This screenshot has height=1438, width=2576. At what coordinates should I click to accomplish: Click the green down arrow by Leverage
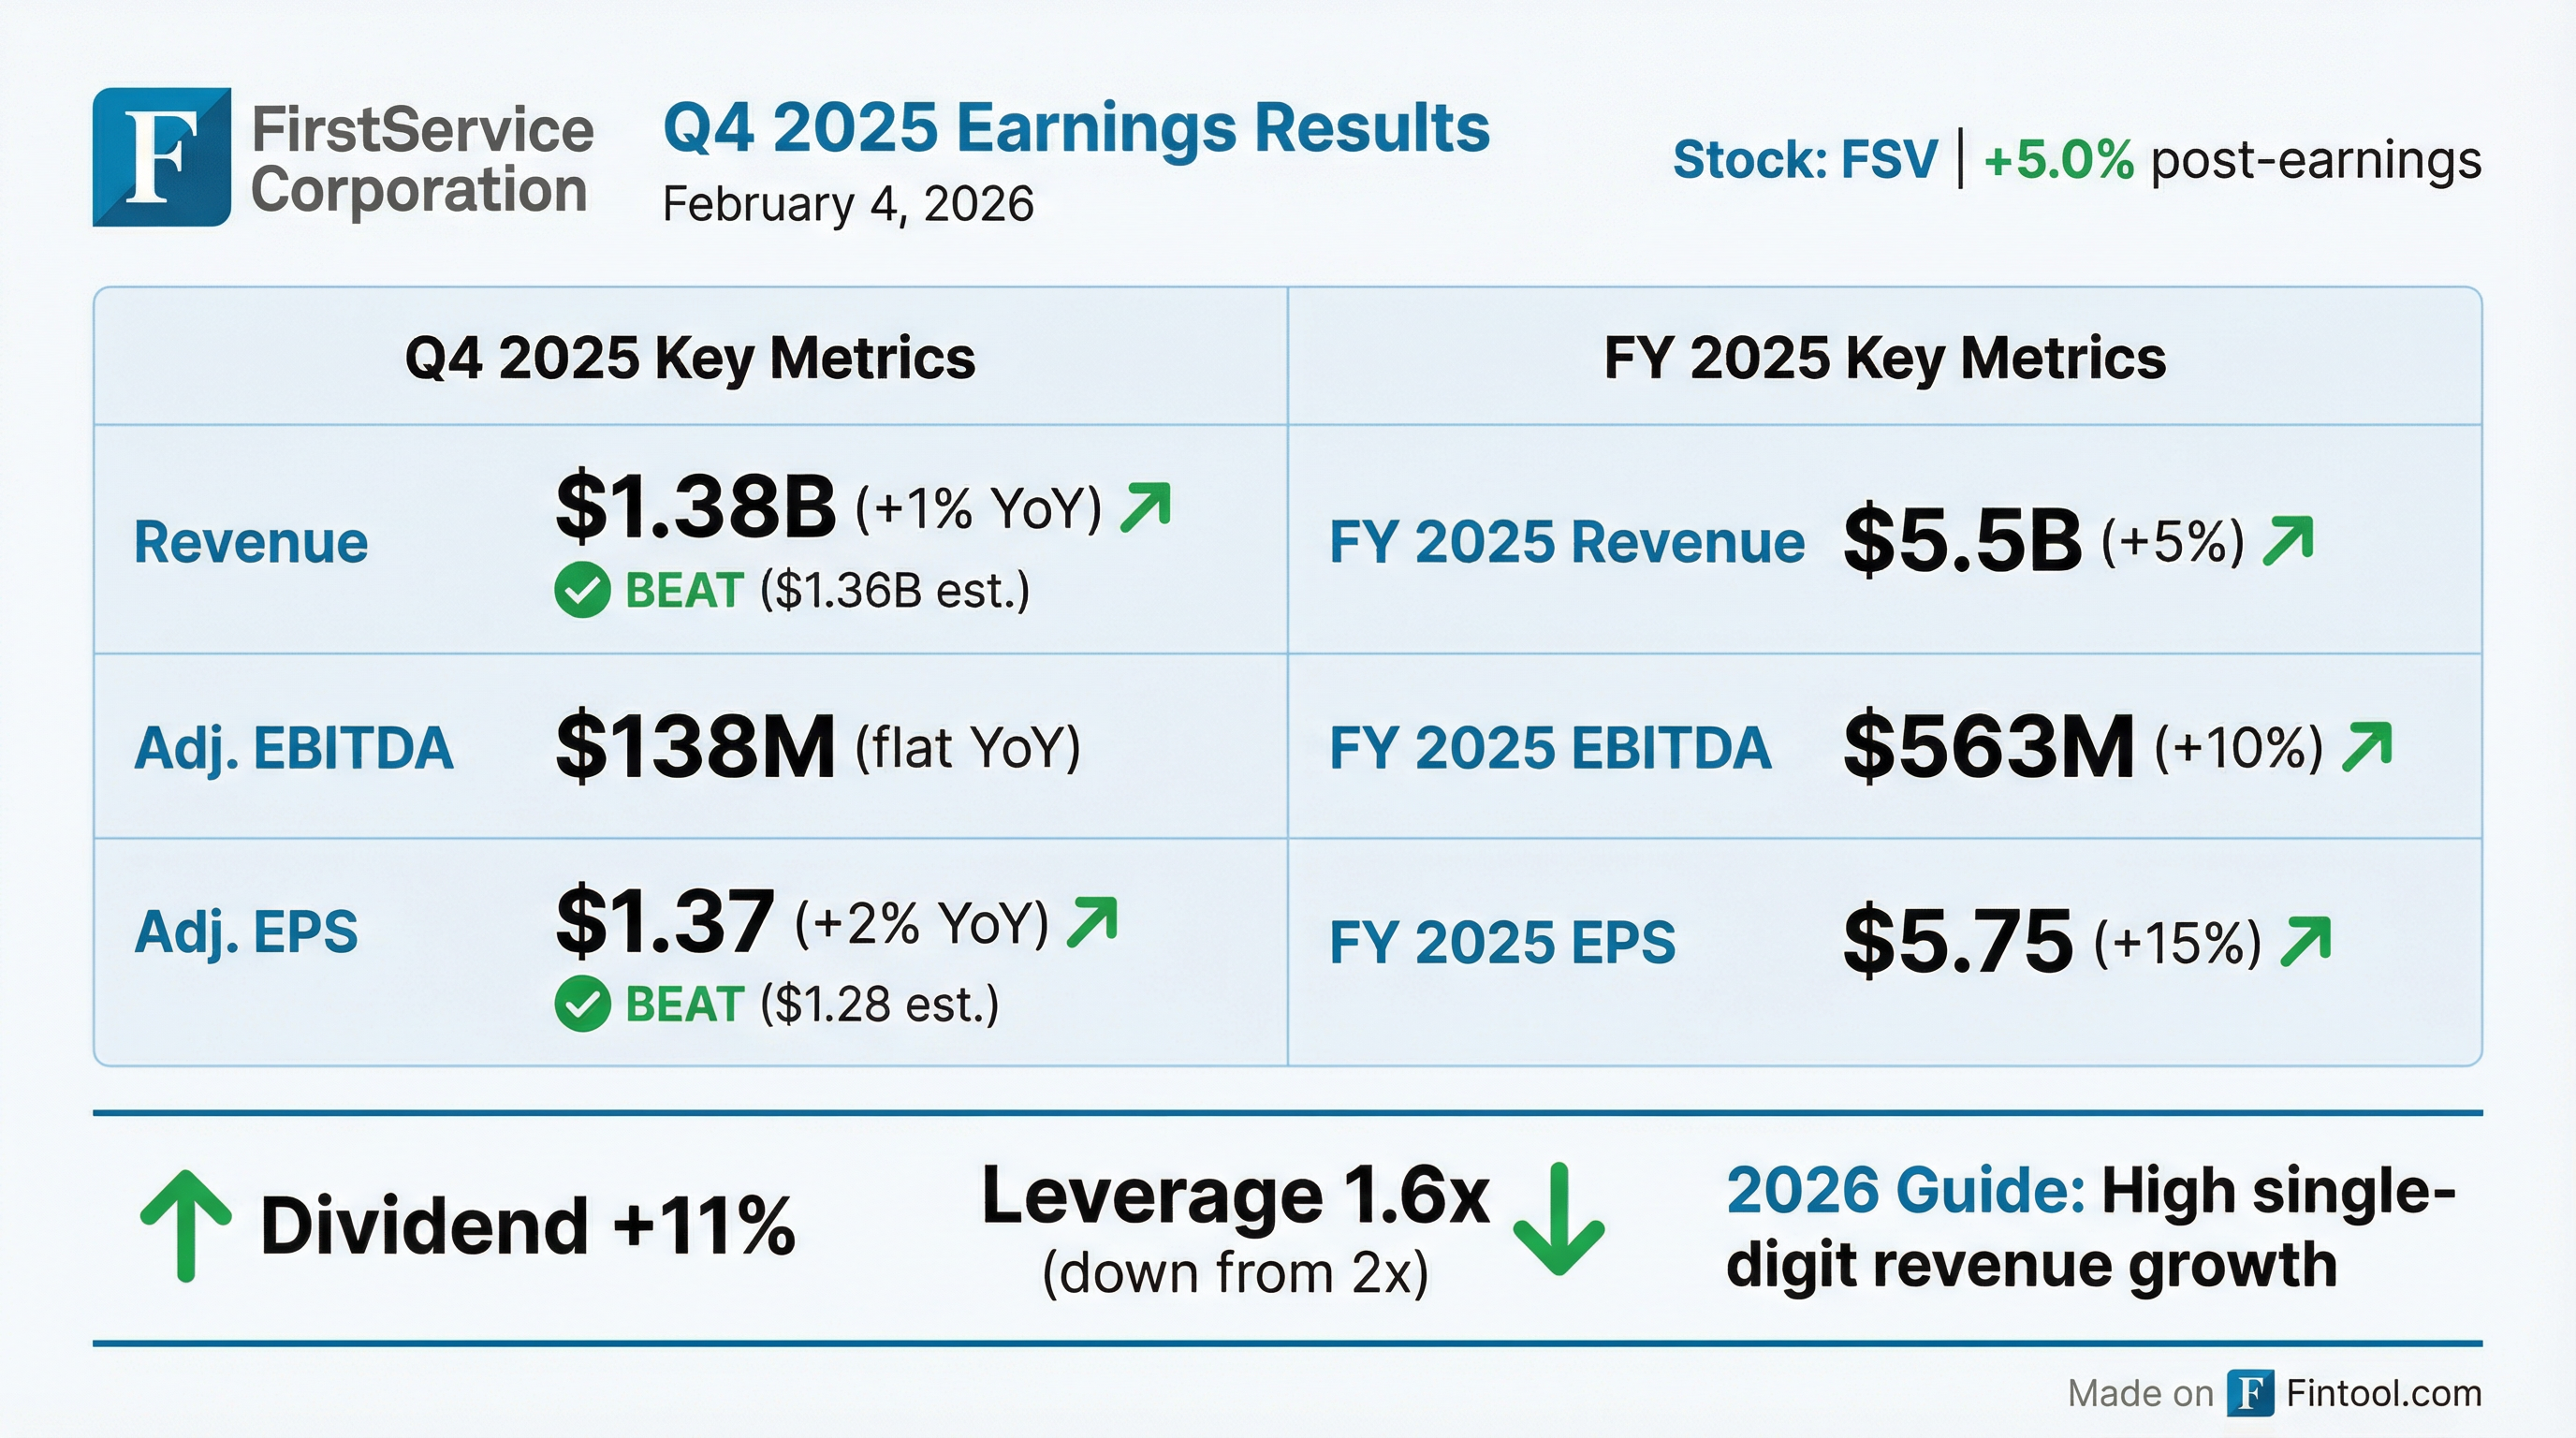pyautogui.click(x=1558, y=1220)
